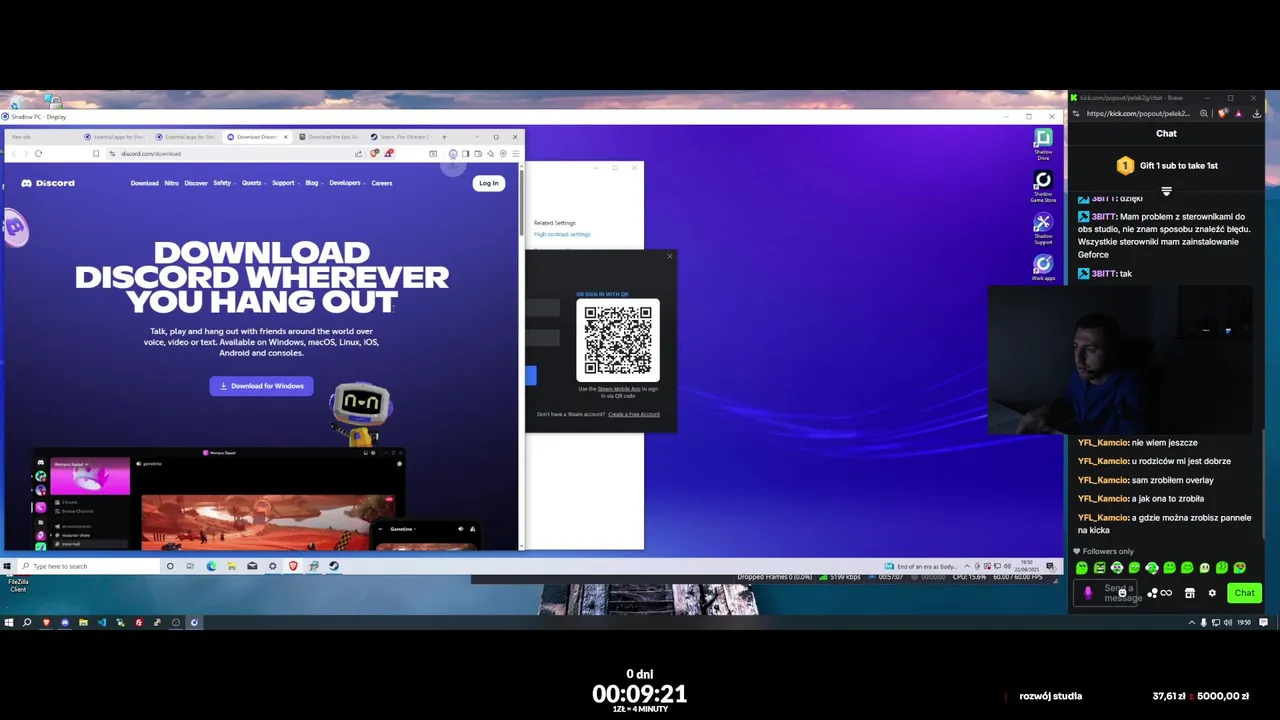Click the Brave Rewards triangle icon near address bar
The height and width of the screenshot is (720, 1280).
[x=388, y=154]
